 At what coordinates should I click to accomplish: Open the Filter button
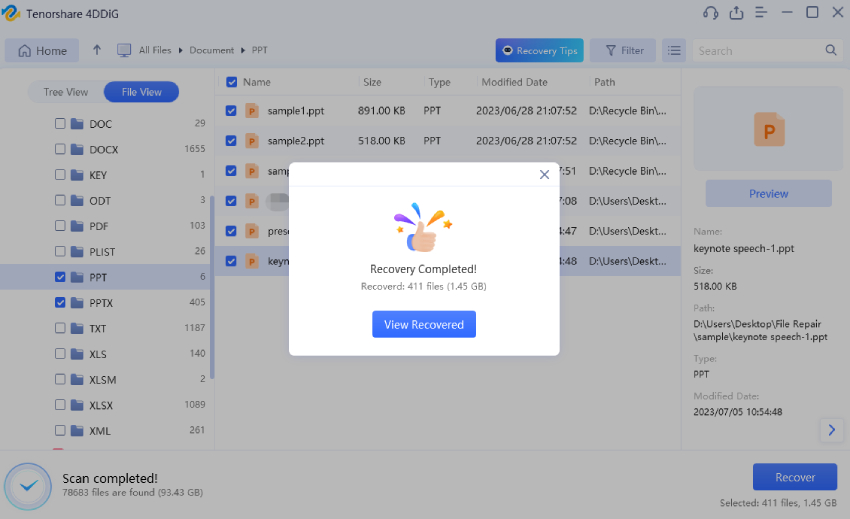pyautogui.click(x=623, y=50)
